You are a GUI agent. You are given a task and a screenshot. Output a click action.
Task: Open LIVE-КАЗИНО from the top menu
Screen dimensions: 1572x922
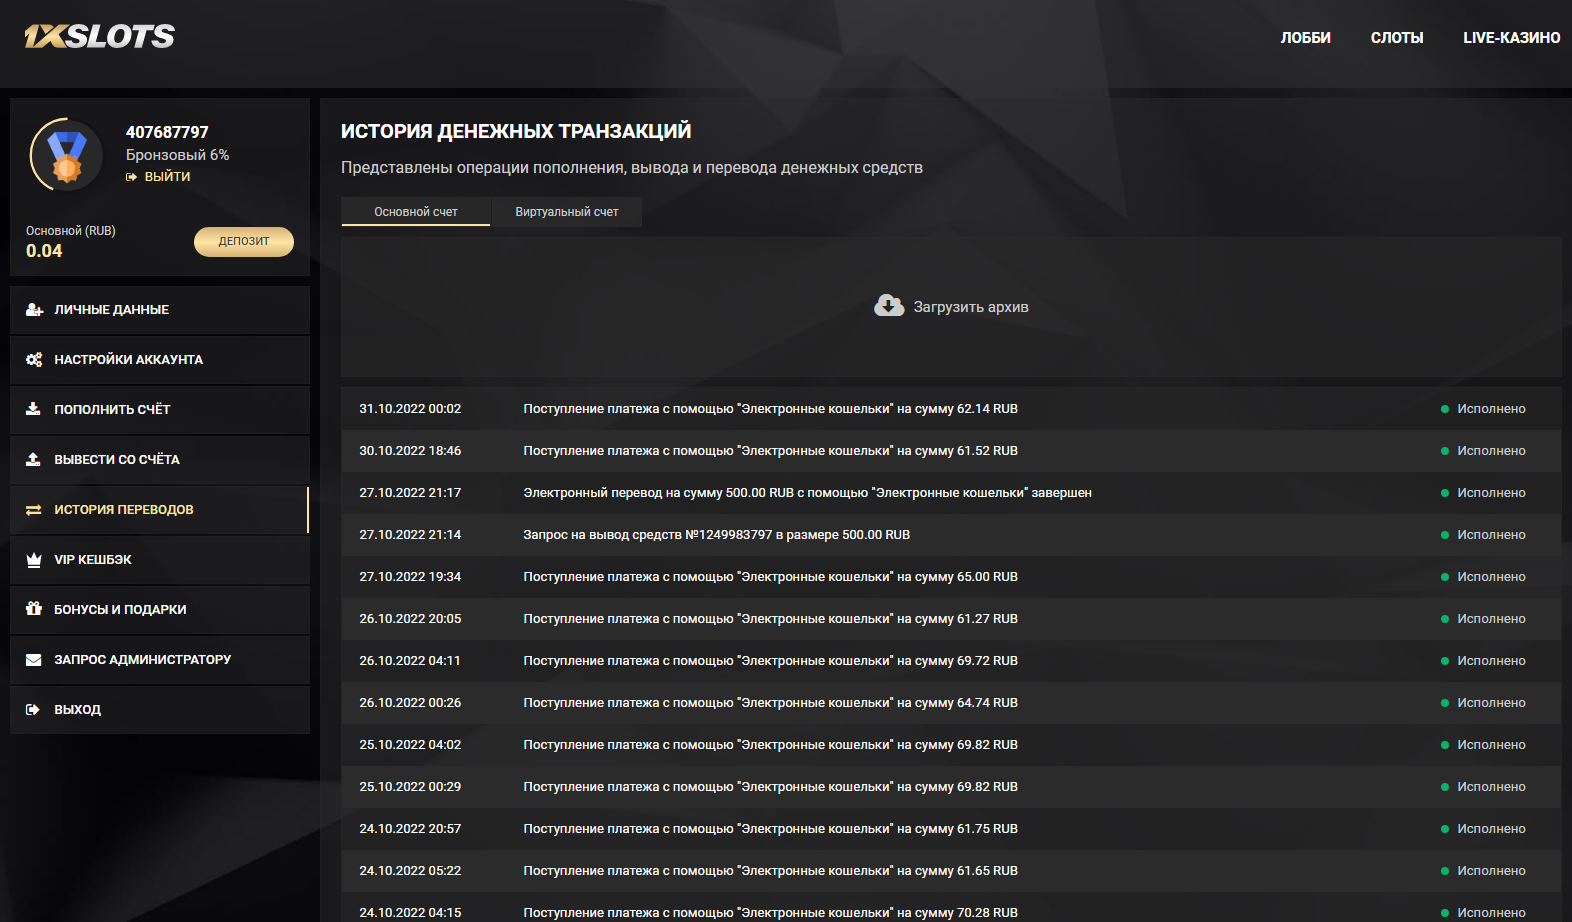click(1511, 38)
